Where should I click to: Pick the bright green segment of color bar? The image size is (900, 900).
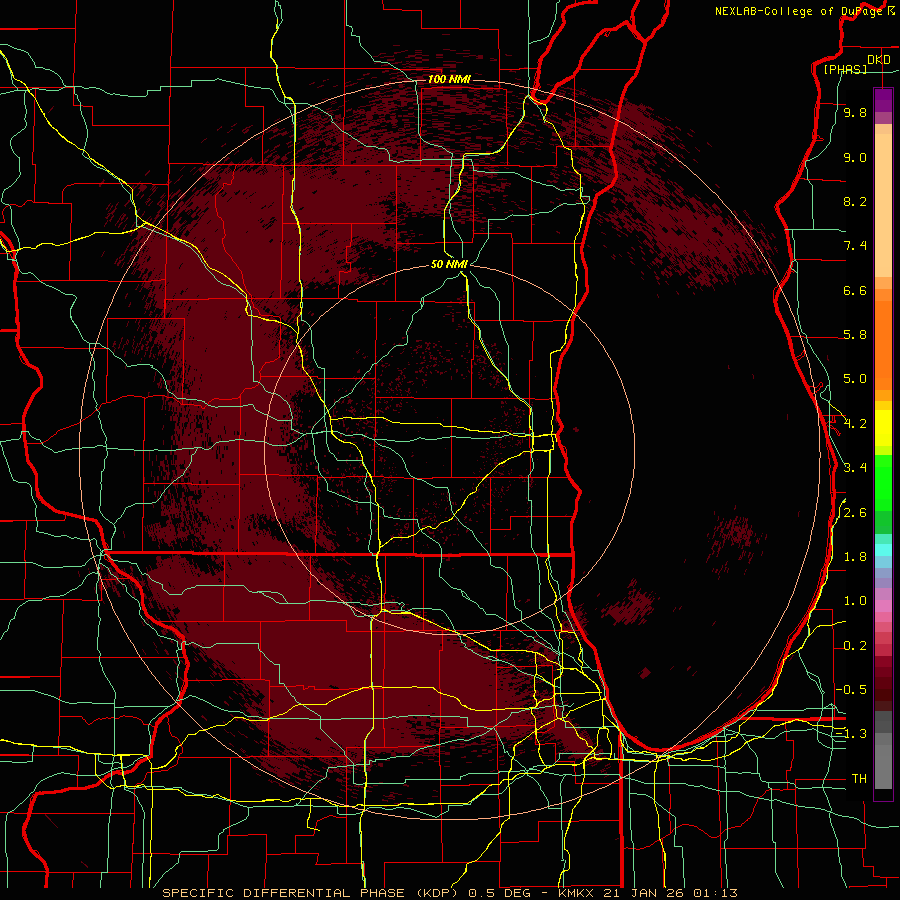pyautogui.click(x=883, y=482)
